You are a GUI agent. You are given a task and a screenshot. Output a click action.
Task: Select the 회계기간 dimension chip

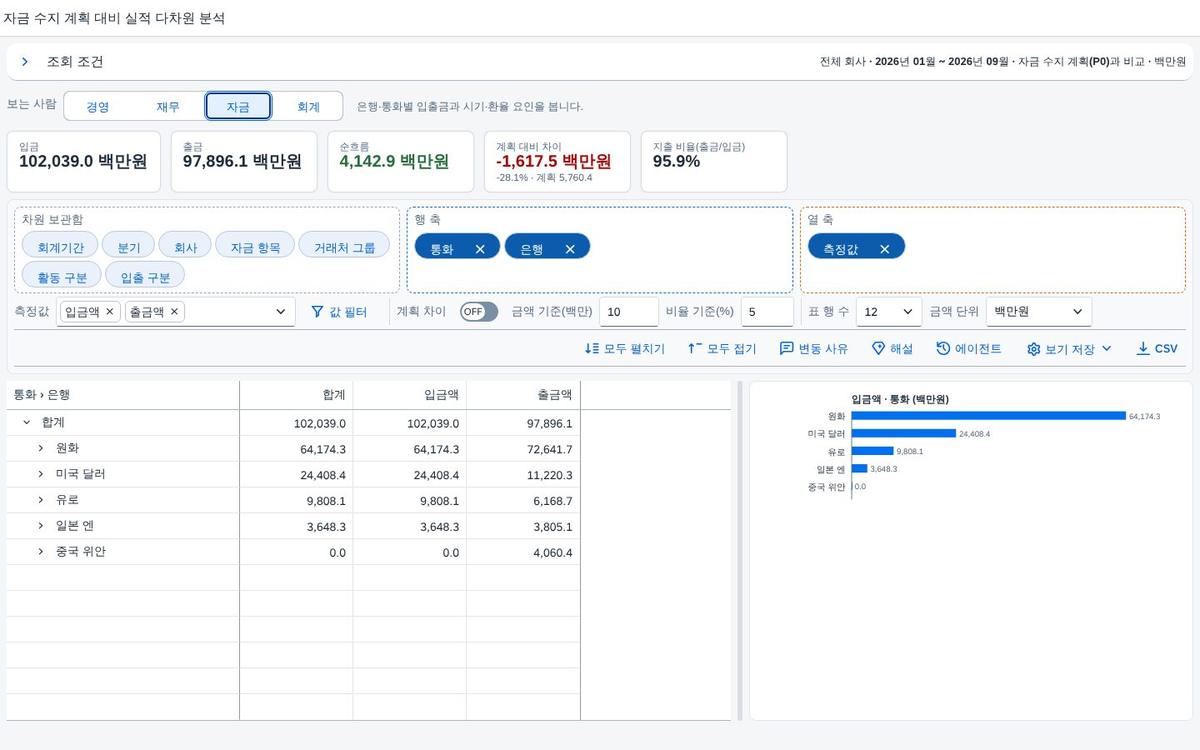click(x=60, y=247)
